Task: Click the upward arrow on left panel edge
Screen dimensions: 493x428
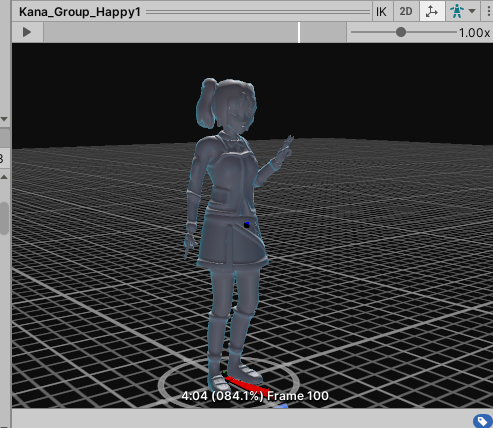Action: coord(4,177)
